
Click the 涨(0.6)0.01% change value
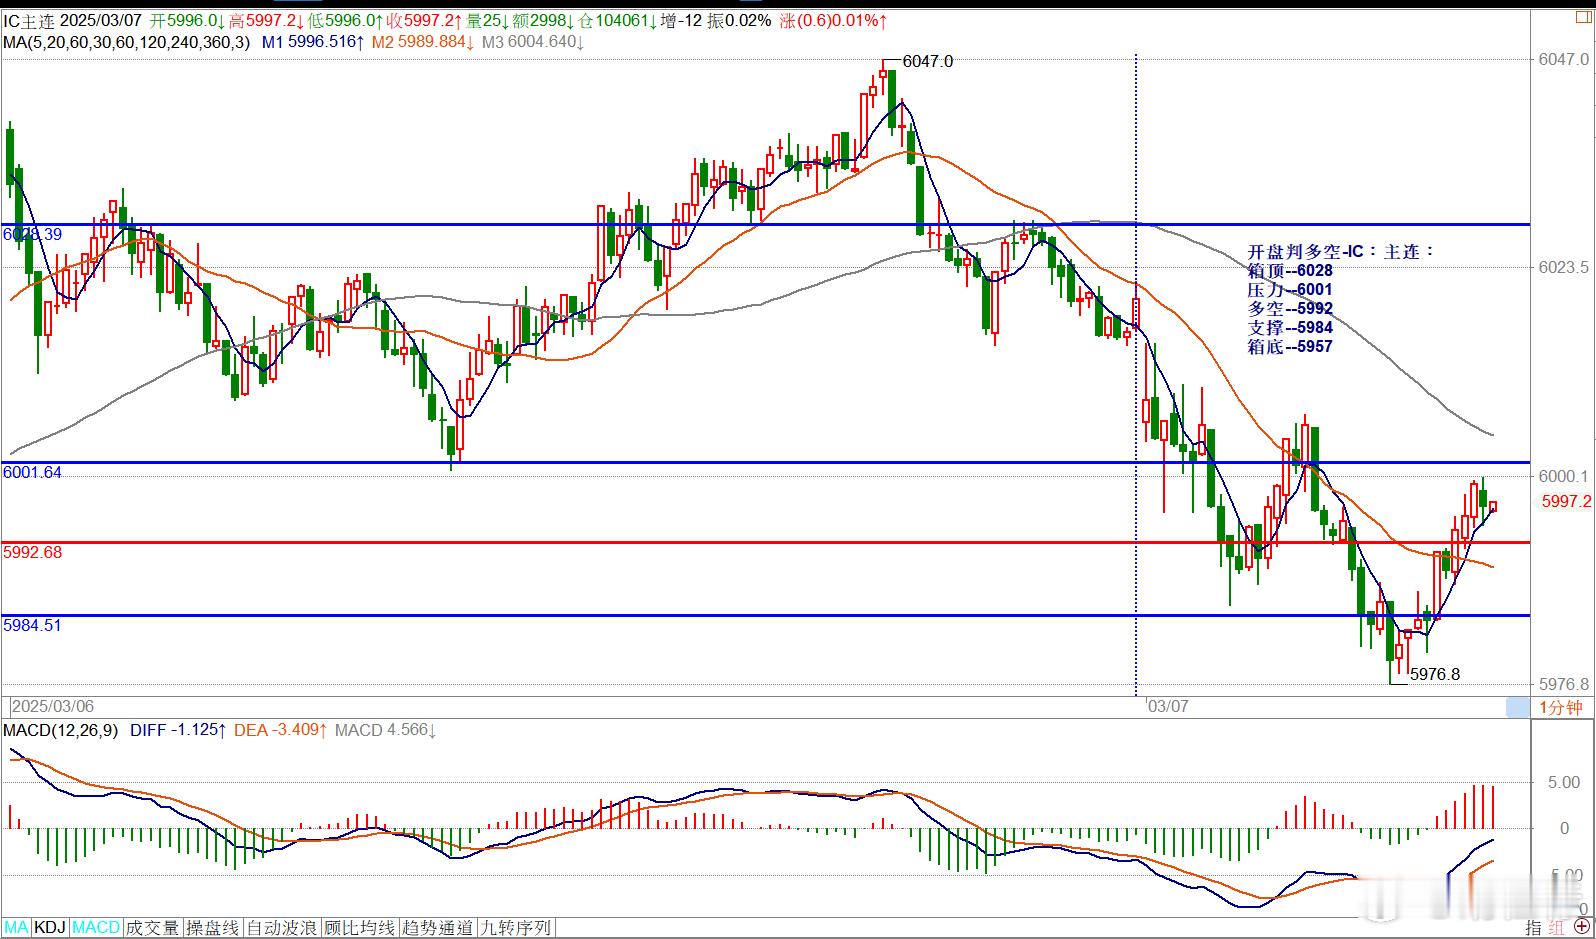click(834, 21)
